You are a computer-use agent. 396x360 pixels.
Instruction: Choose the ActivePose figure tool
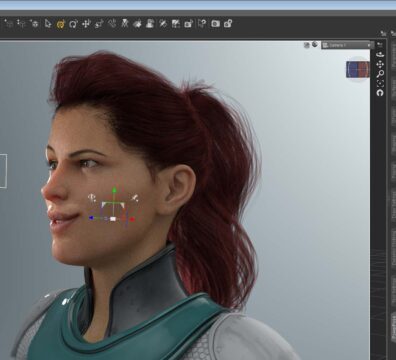click(x=125, y=23)
